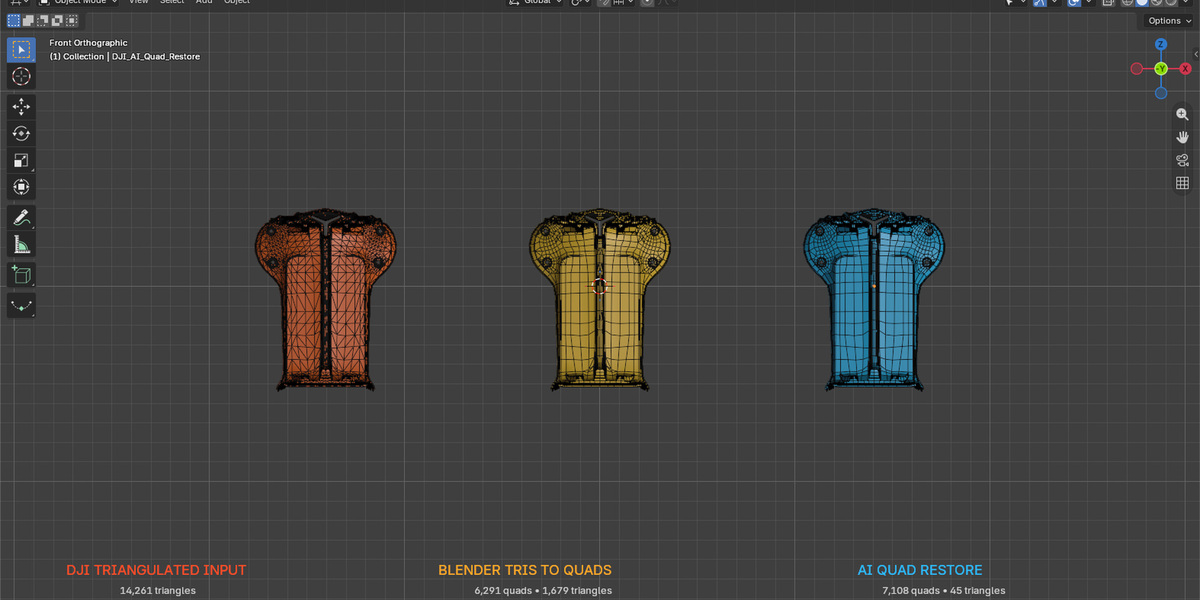1200x600 pixels.
Task: Select the blue AI quad restore mesh
Action: click(874, 300)
